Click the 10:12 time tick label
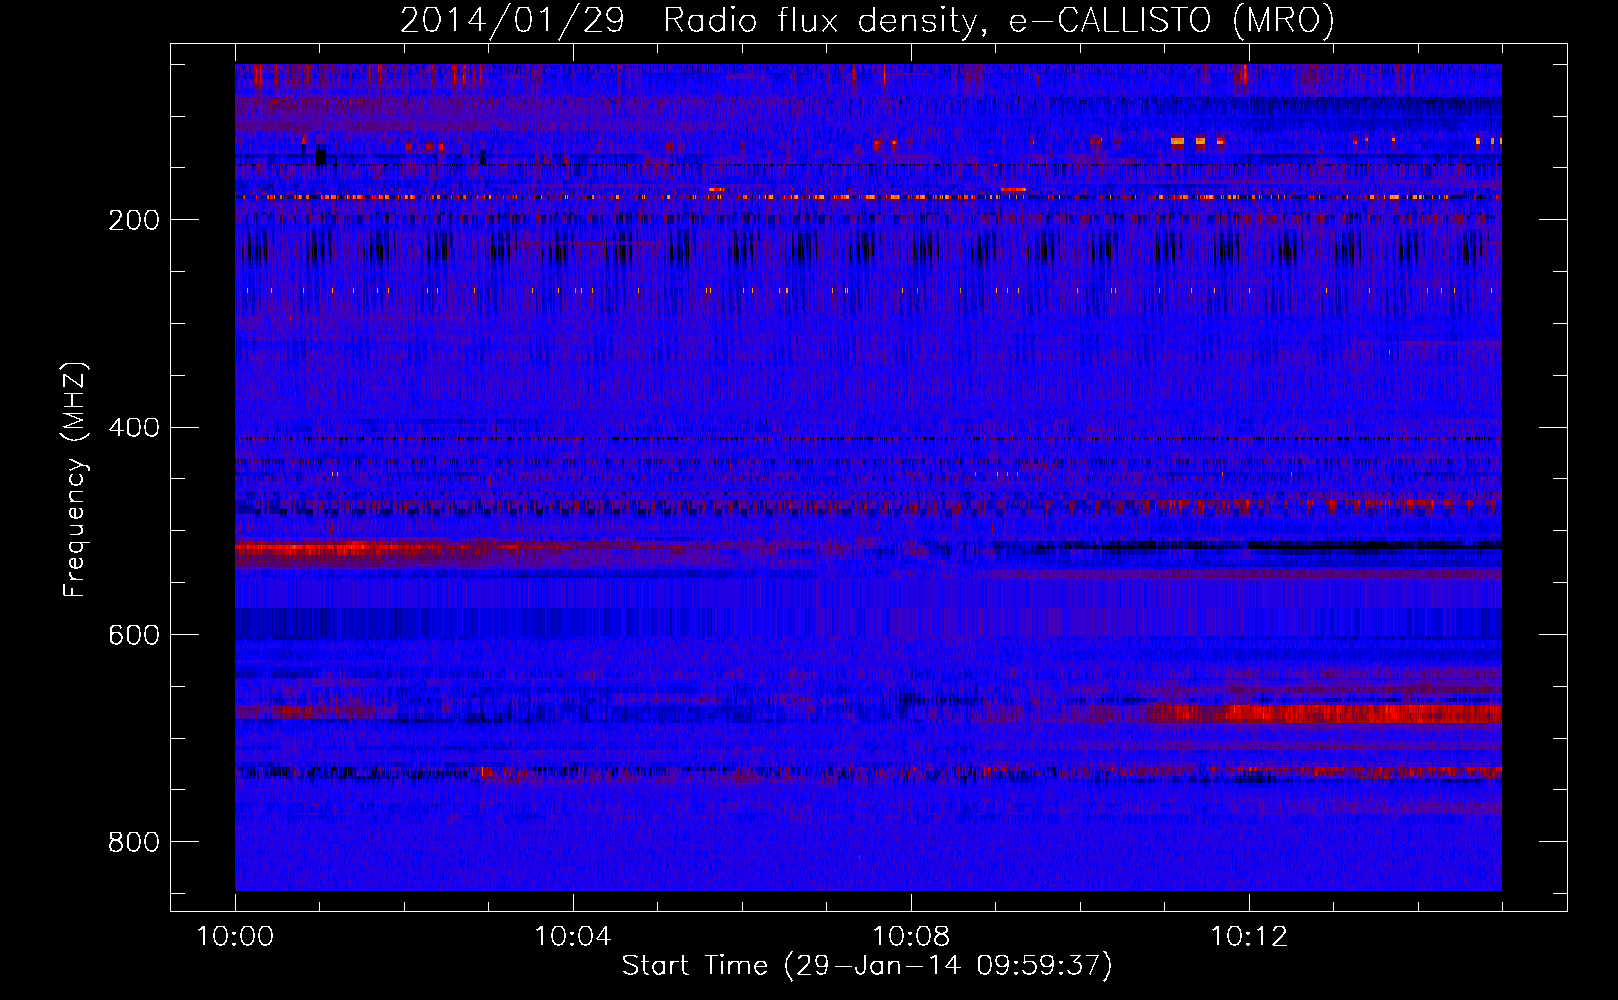 (x=1249, y=937)
